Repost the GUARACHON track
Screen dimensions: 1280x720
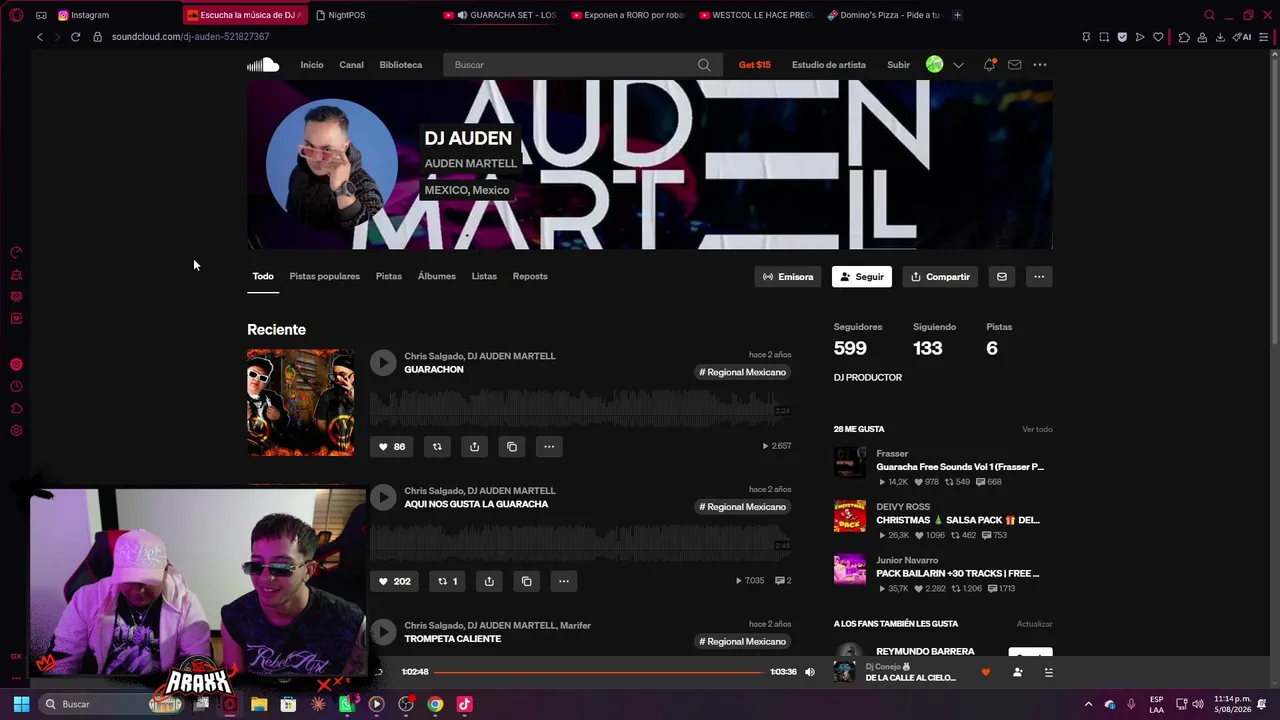(x=437, y=446)
